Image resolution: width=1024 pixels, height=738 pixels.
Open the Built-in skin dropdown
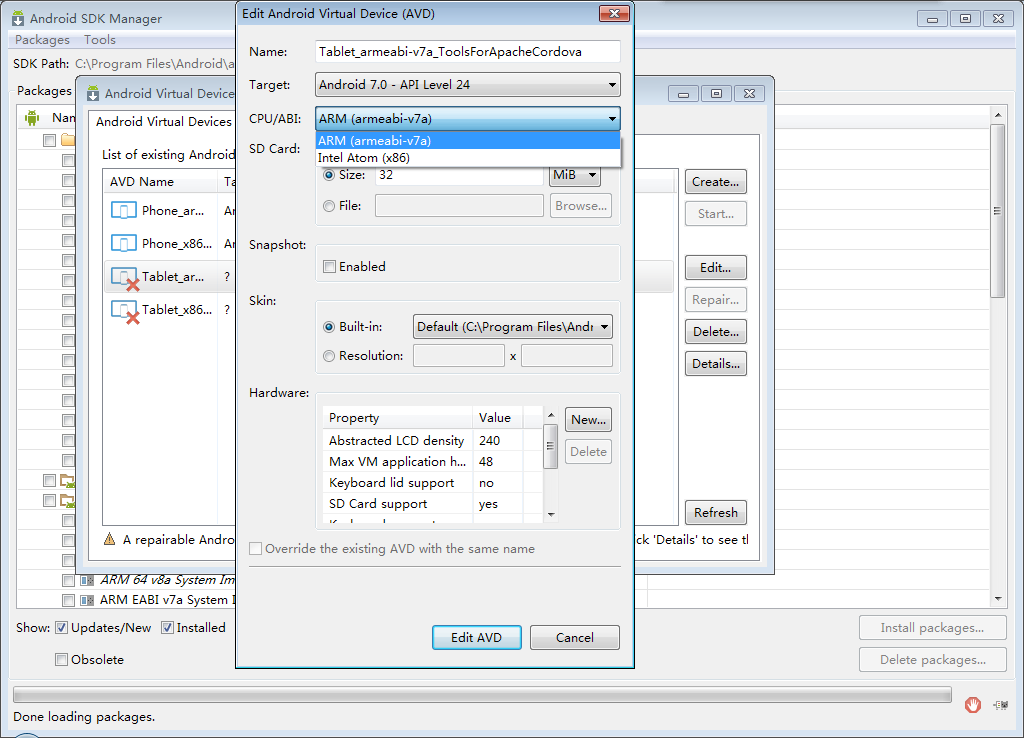coord(513,327)
